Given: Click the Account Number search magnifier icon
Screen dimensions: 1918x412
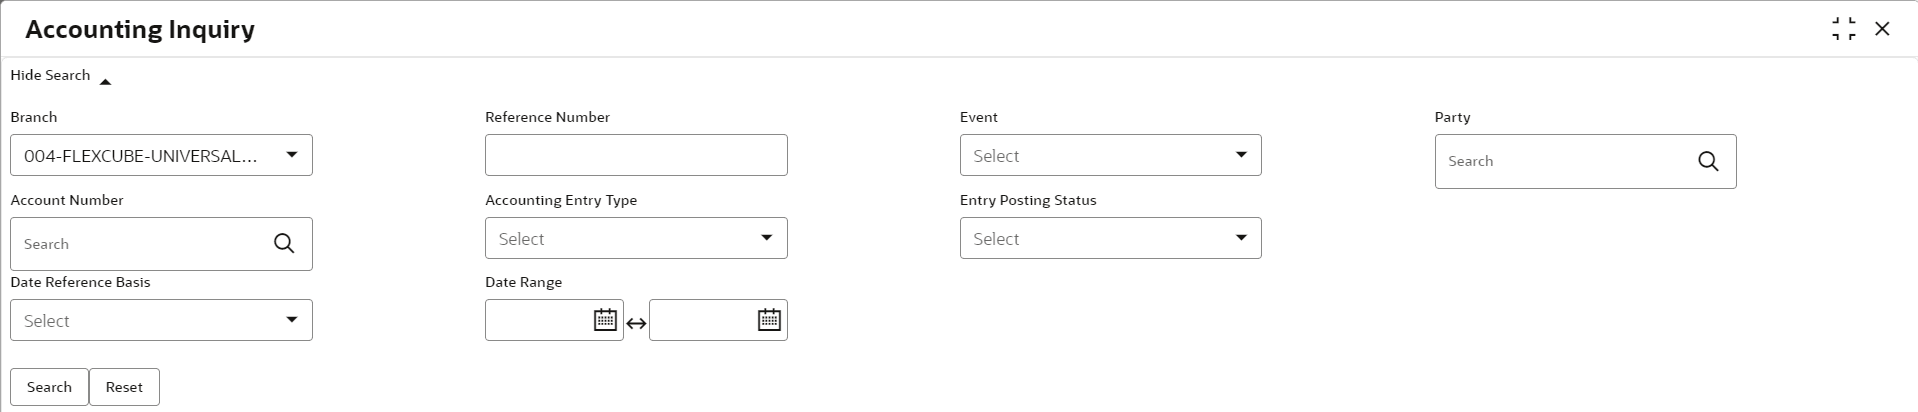Looking at the screenshot, I should [x=284, y=244].
